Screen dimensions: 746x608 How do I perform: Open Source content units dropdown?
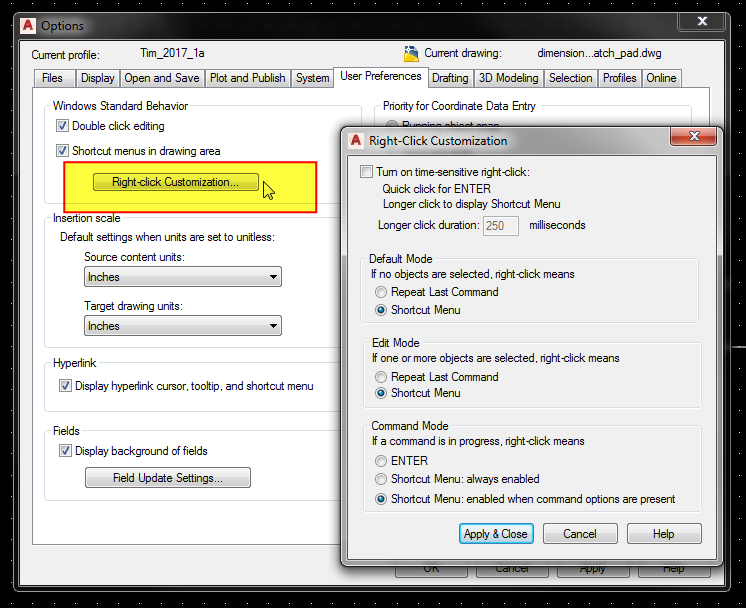point(183,277)
